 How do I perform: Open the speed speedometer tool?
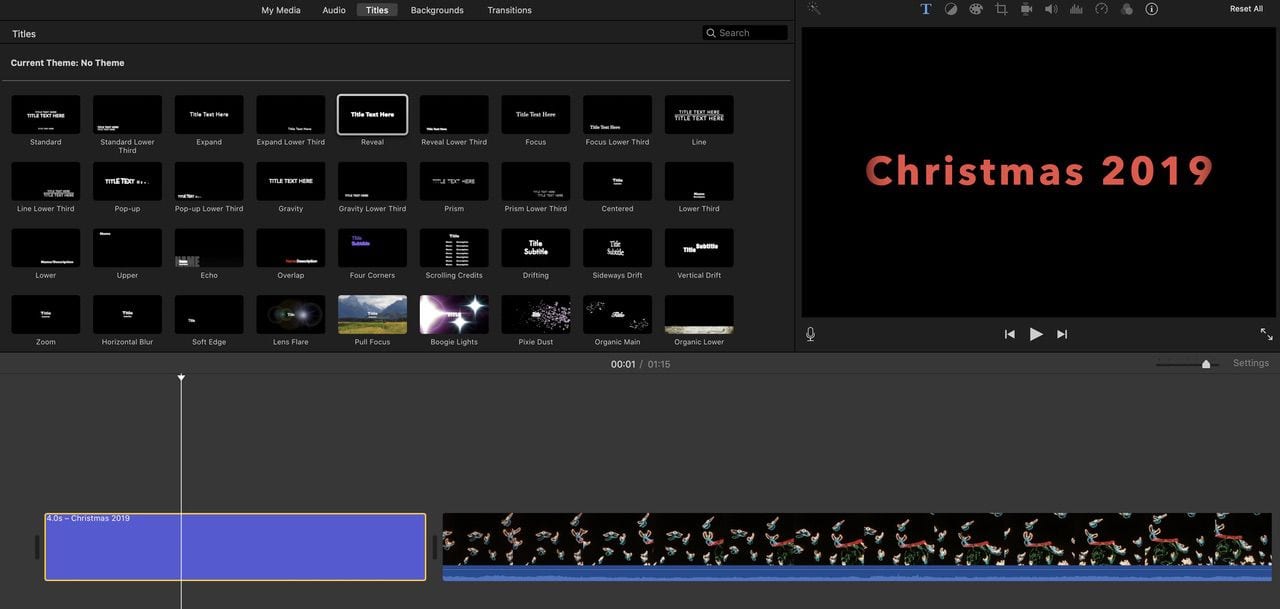pyautogui.click(x=1101, y=9)
